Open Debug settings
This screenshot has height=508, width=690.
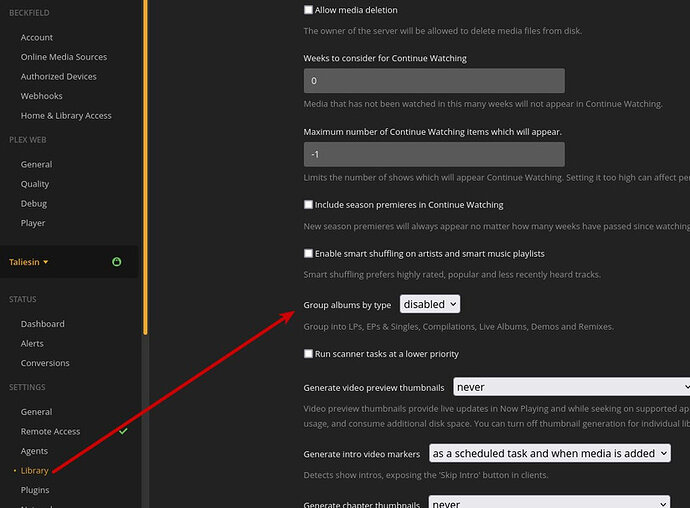[33, 203]
